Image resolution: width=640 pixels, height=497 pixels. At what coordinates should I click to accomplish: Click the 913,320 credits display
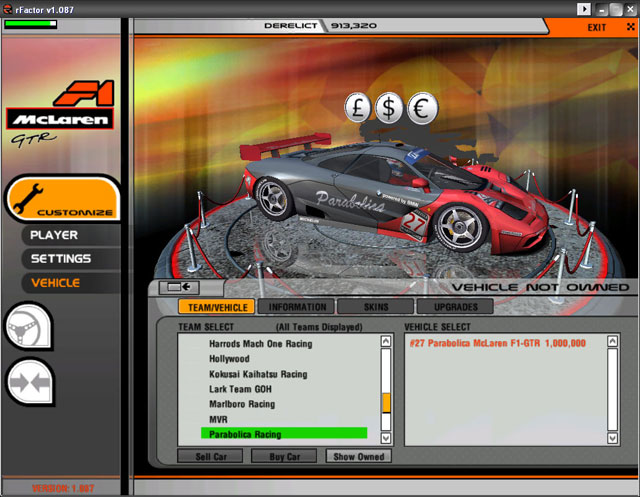point(353,26)
